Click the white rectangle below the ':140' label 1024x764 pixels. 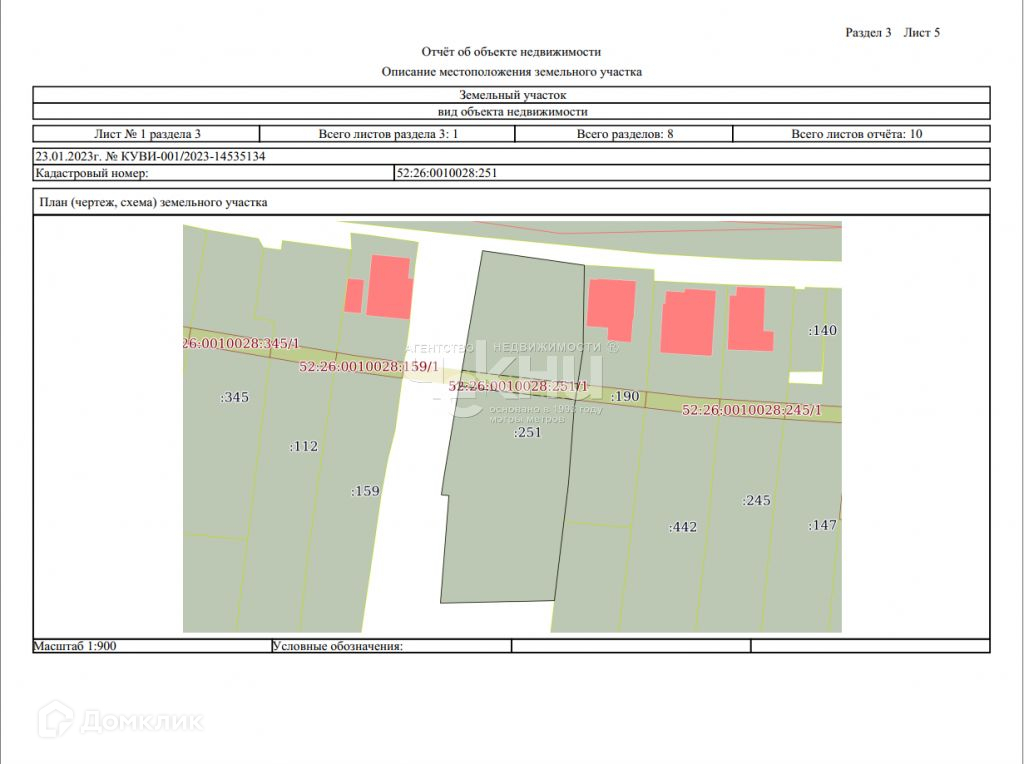point(806,378)
